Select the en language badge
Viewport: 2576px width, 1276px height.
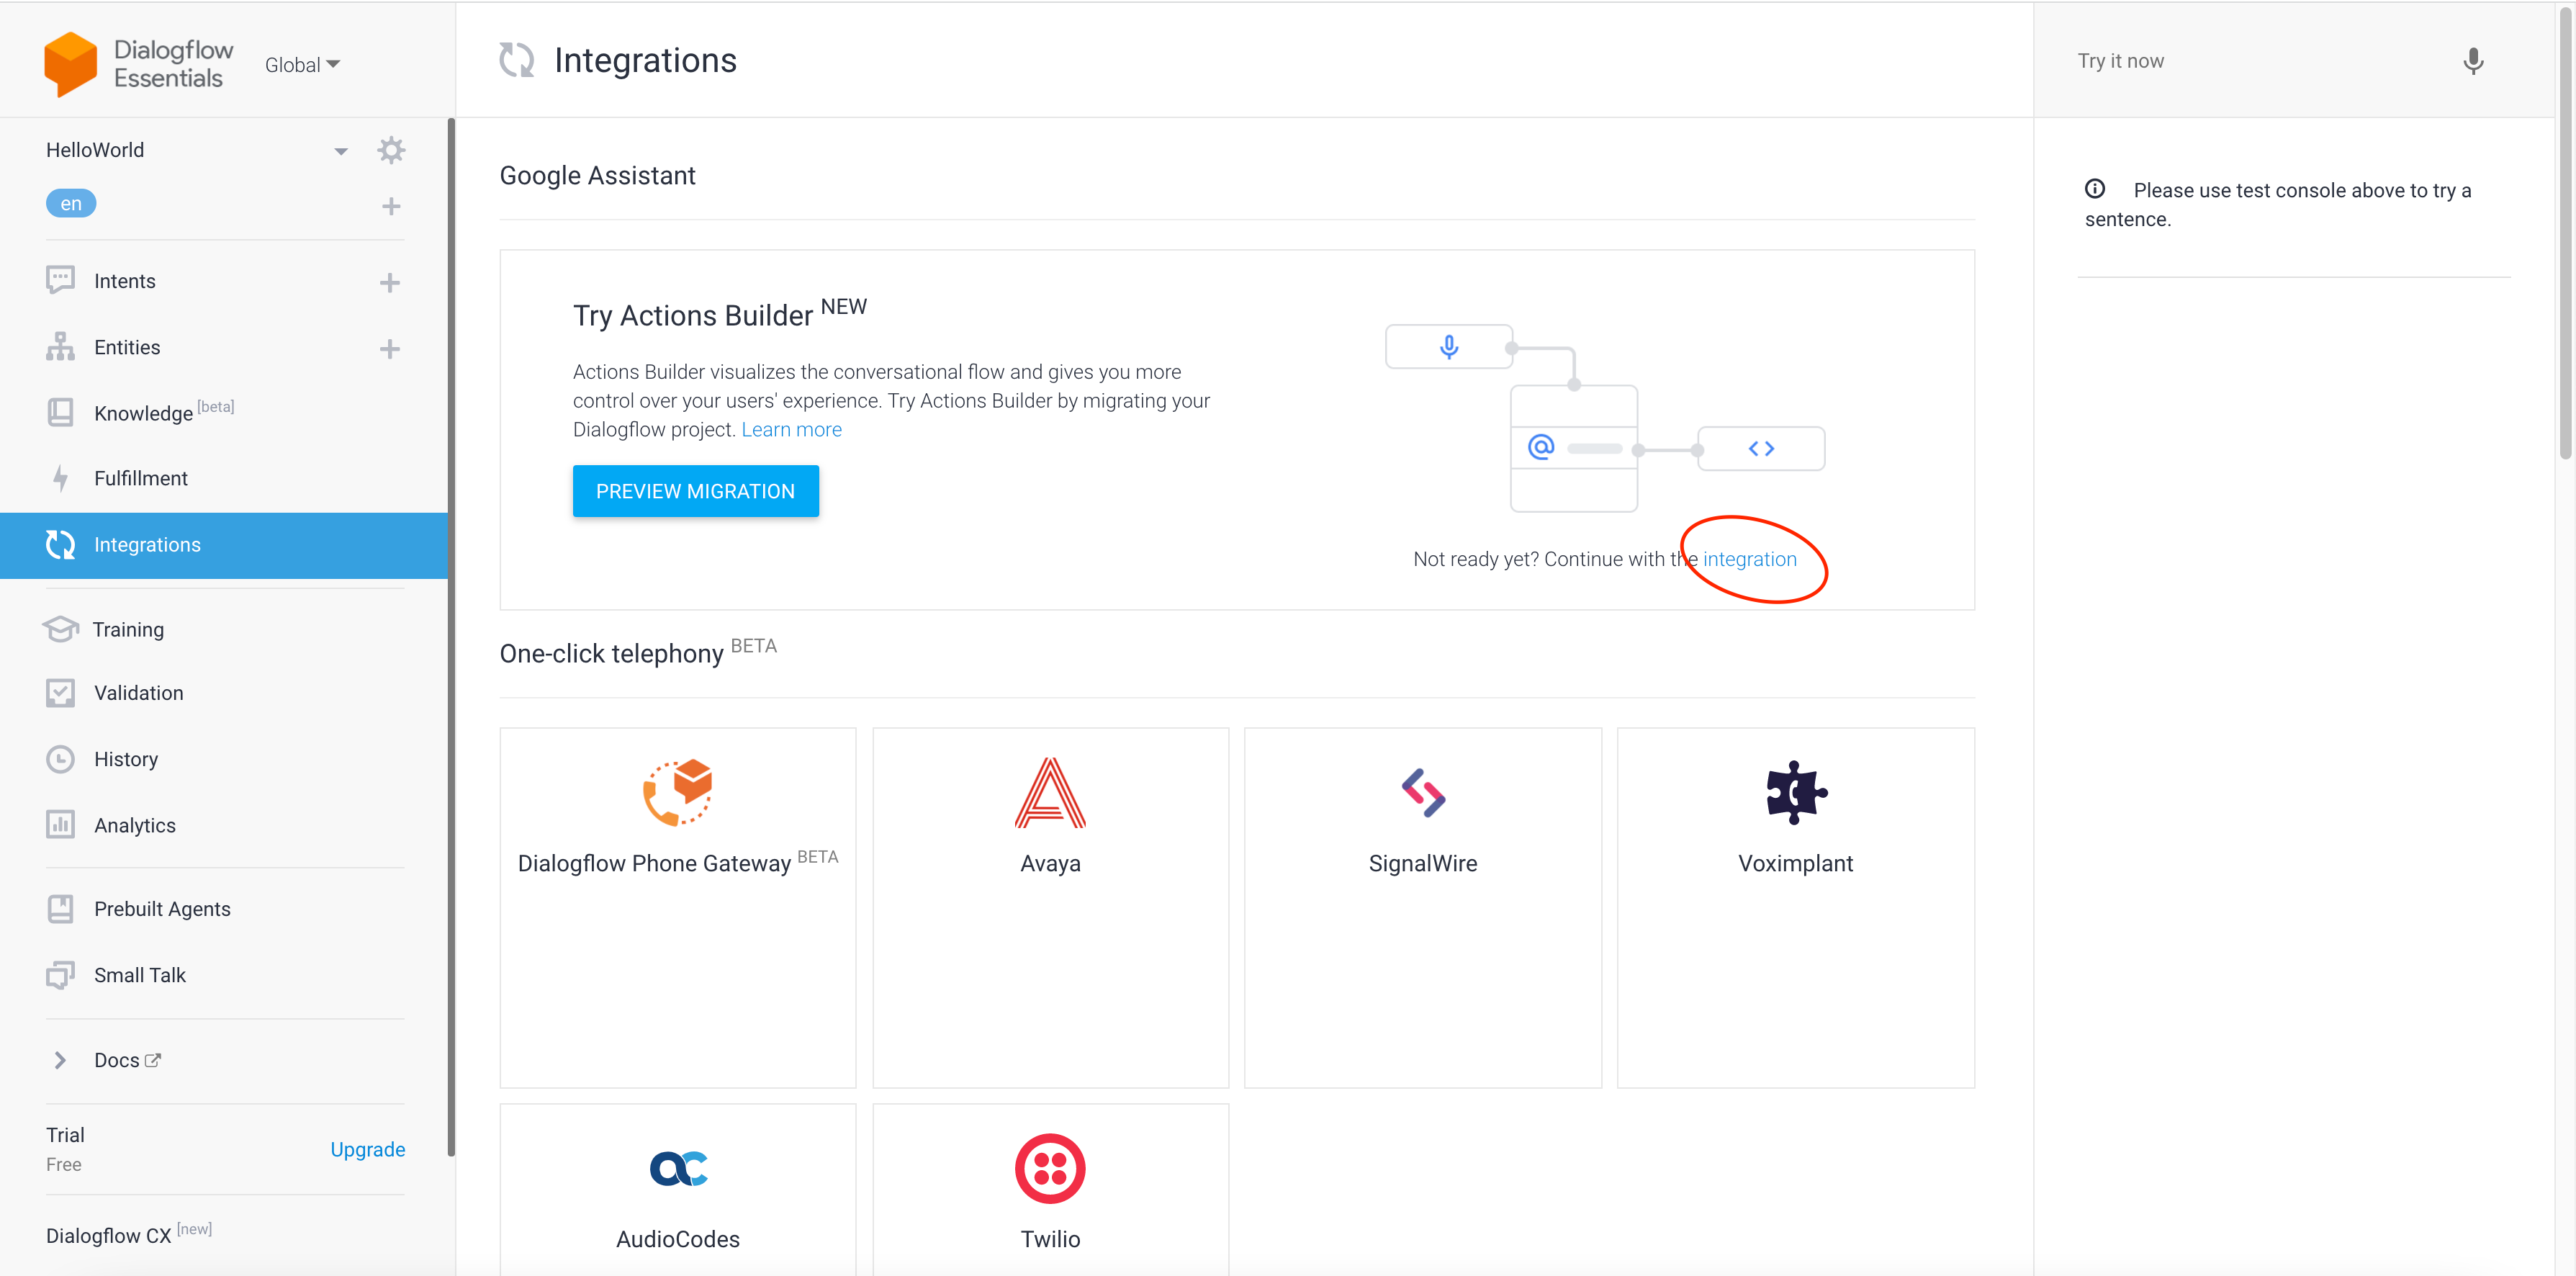71,204
